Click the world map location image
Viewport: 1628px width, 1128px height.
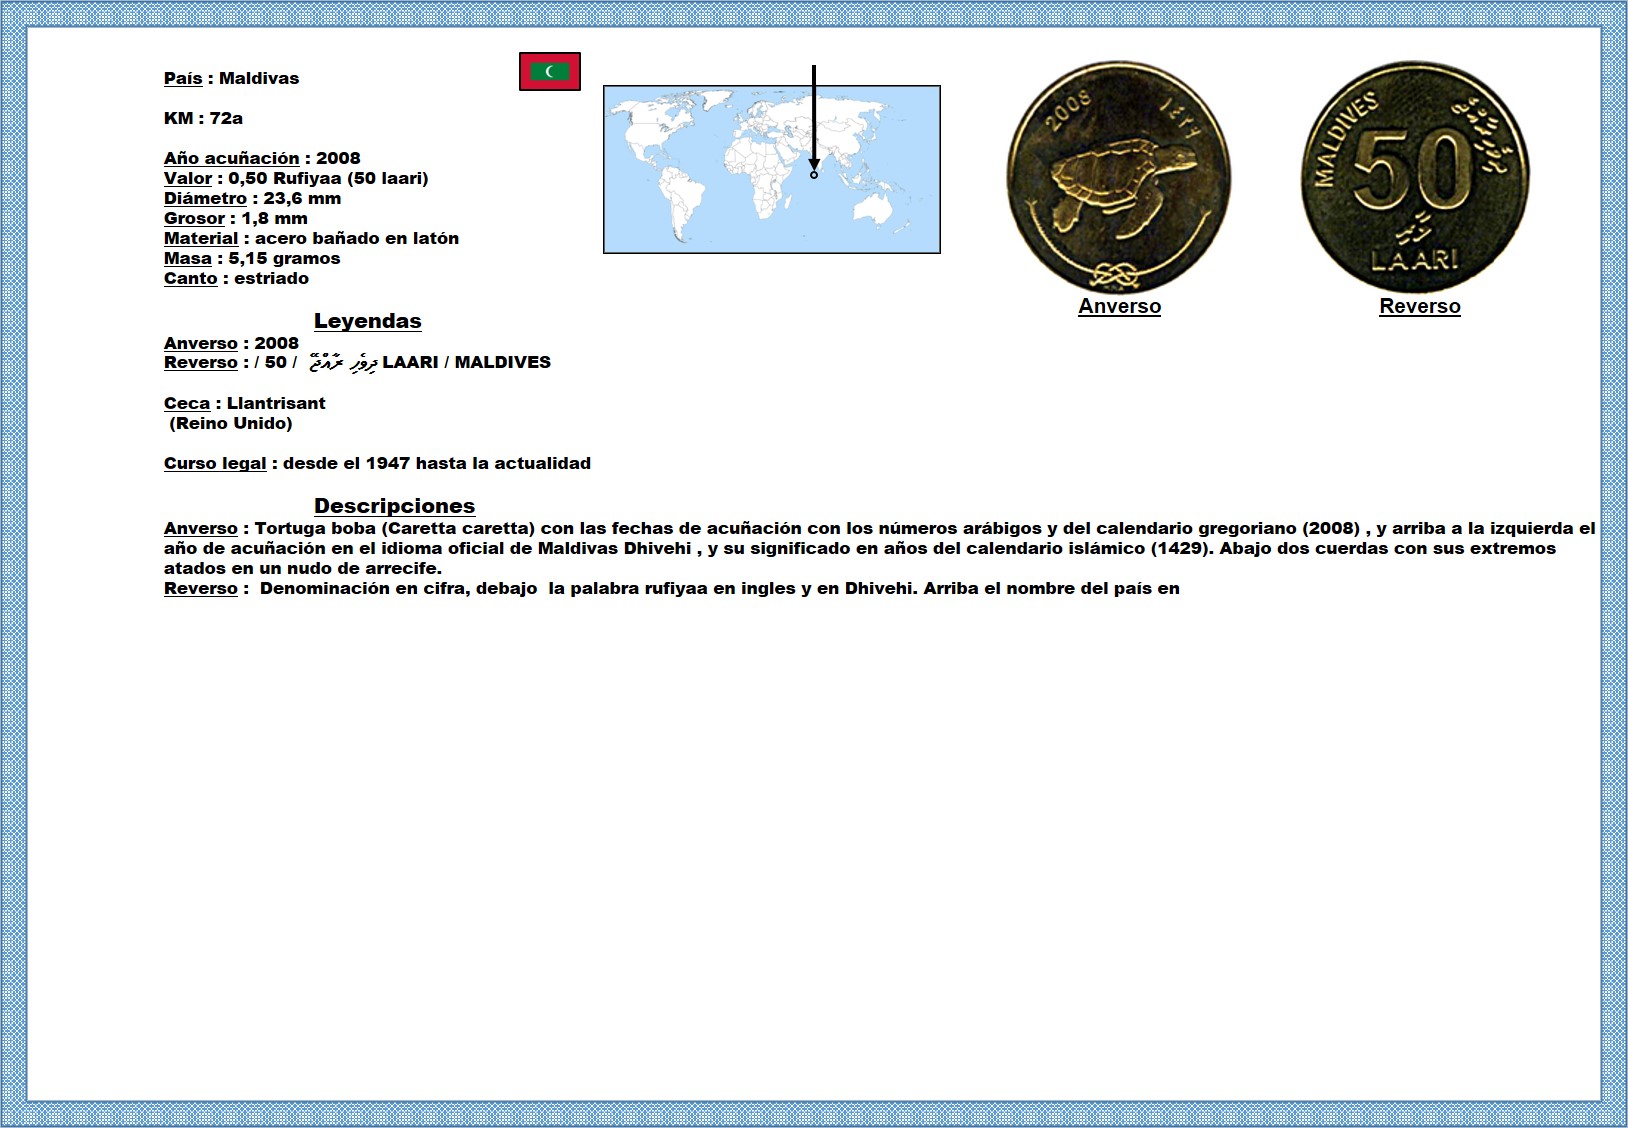point(772,169)
